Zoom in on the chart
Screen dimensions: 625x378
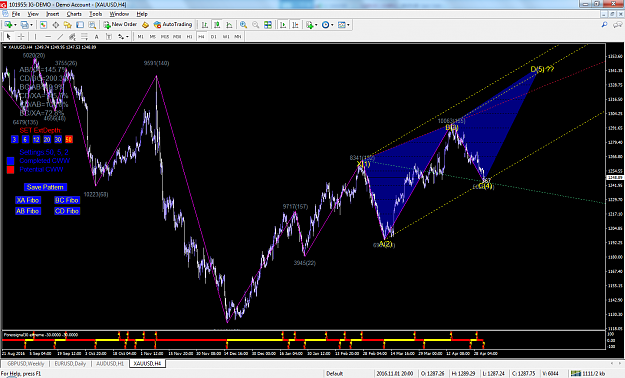click(243, 25)
